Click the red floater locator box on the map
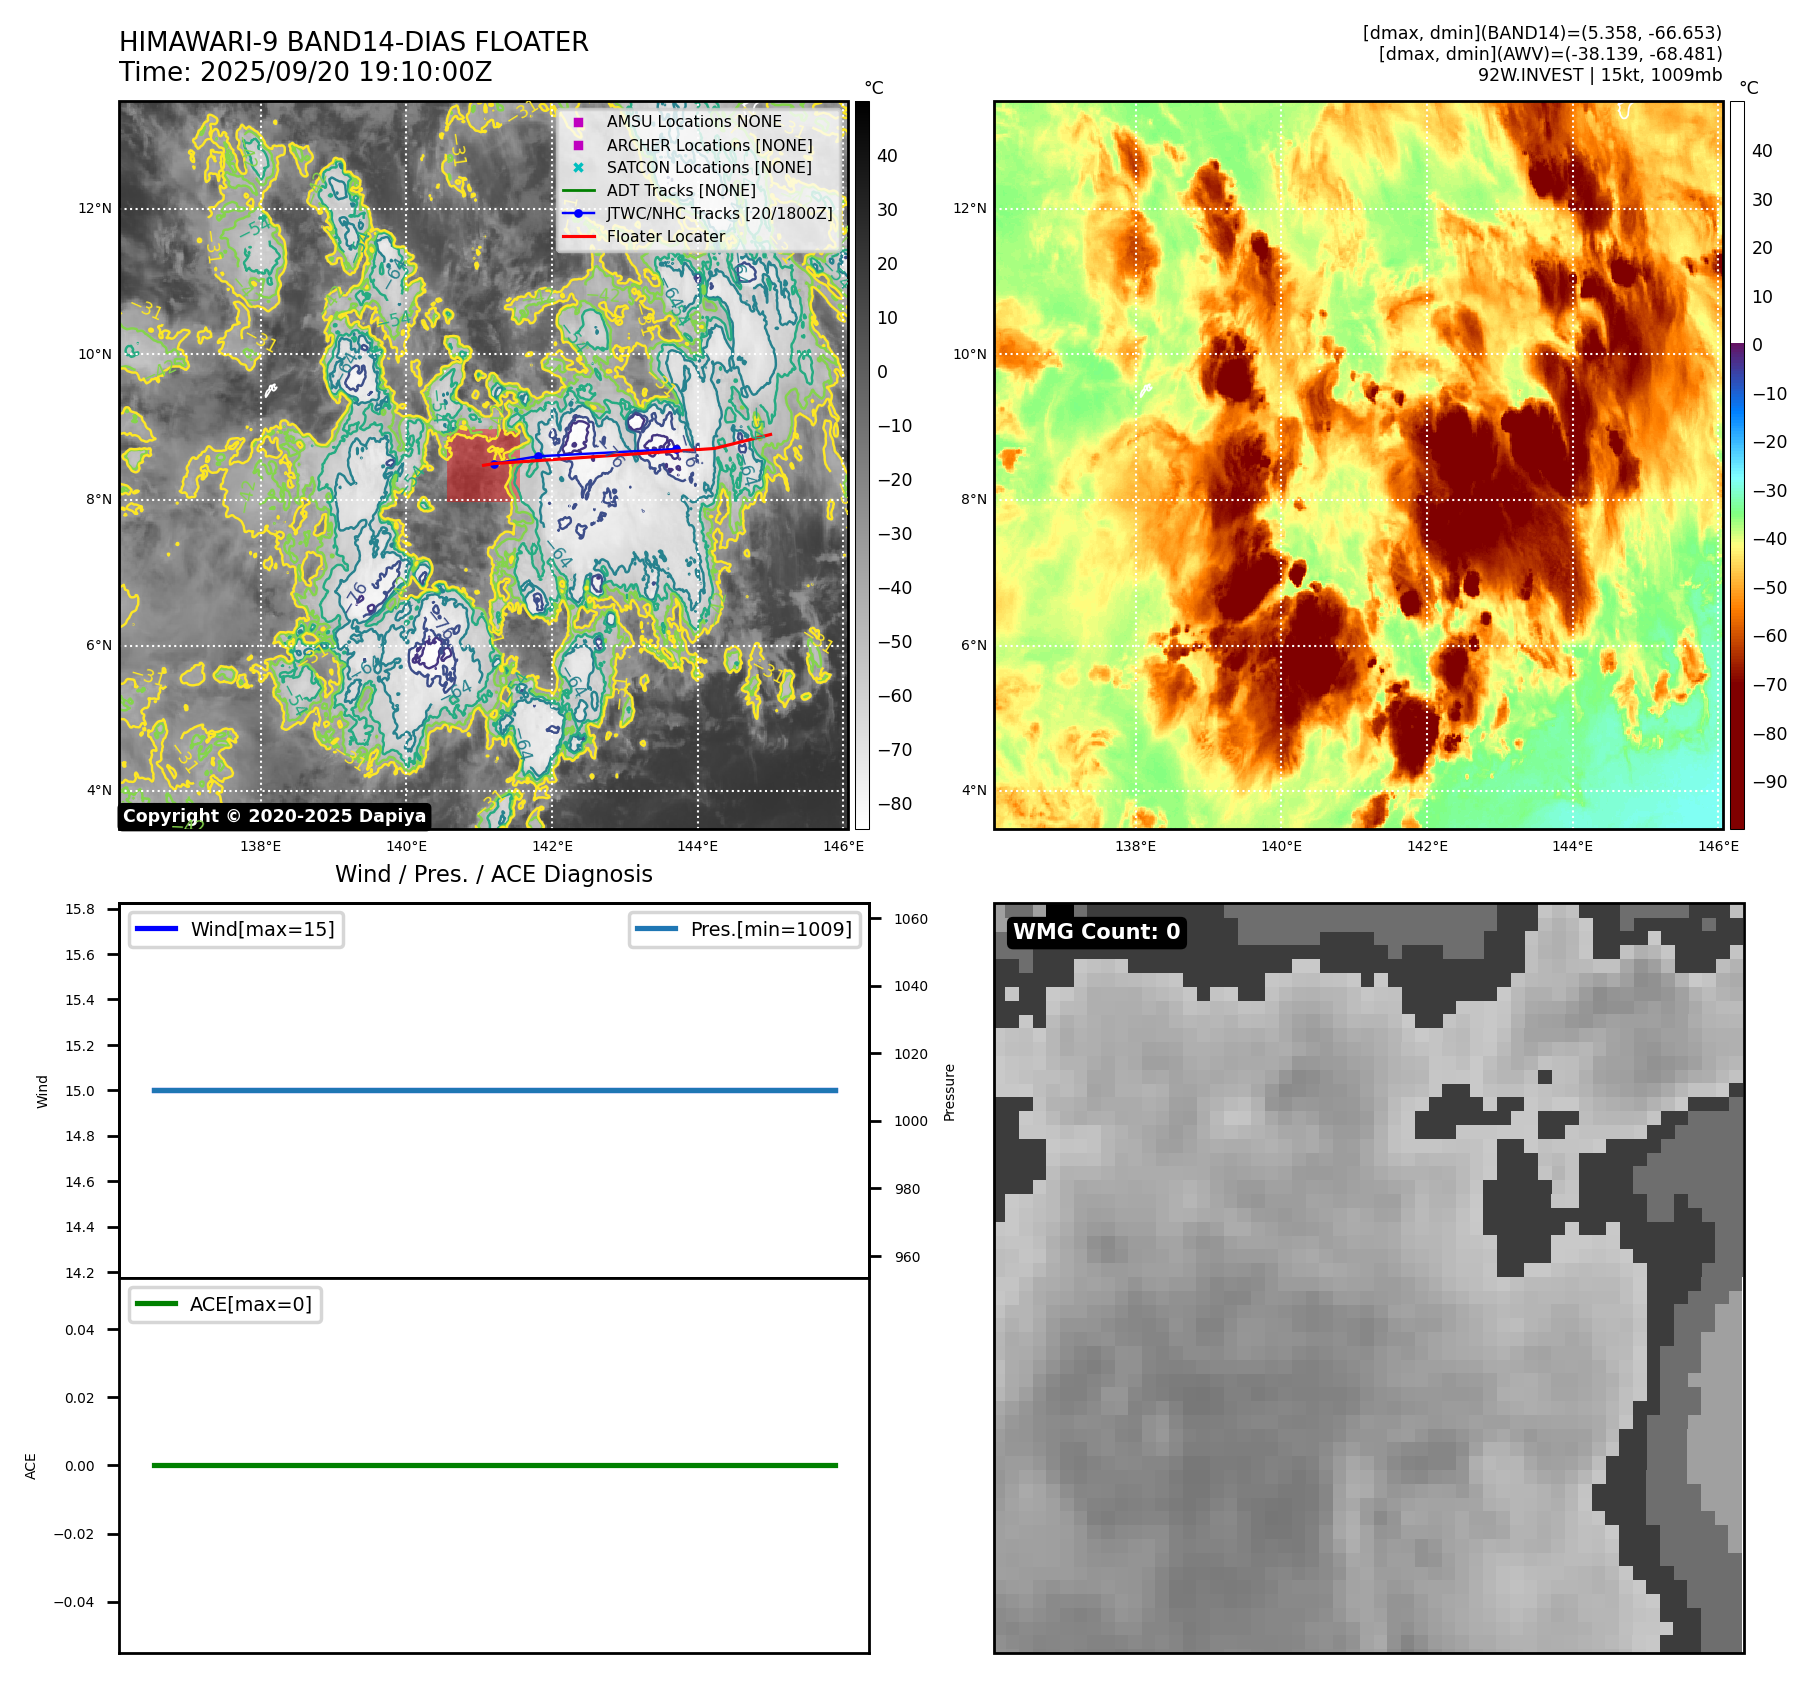 coord(482,465)
